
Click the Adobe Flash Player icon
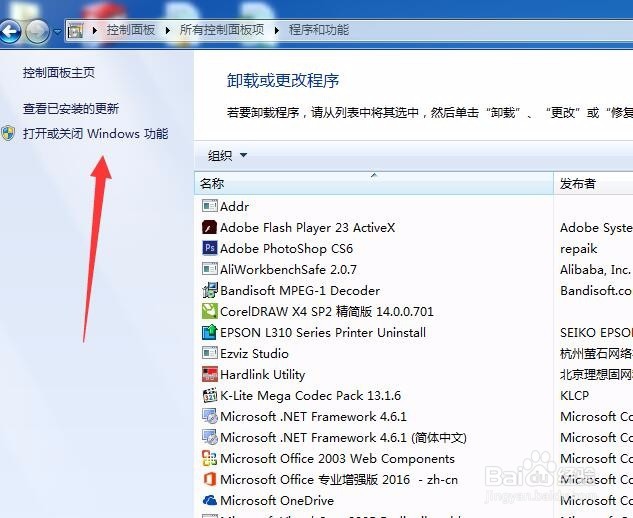point(210,227)
